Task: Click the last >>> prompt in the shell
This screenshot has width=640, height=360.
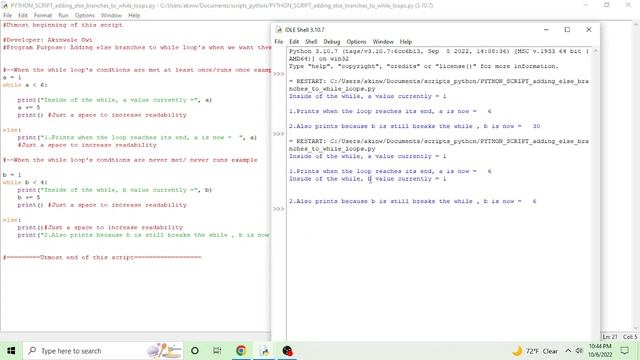Action: pyautogui.click(x=278, y=209)
